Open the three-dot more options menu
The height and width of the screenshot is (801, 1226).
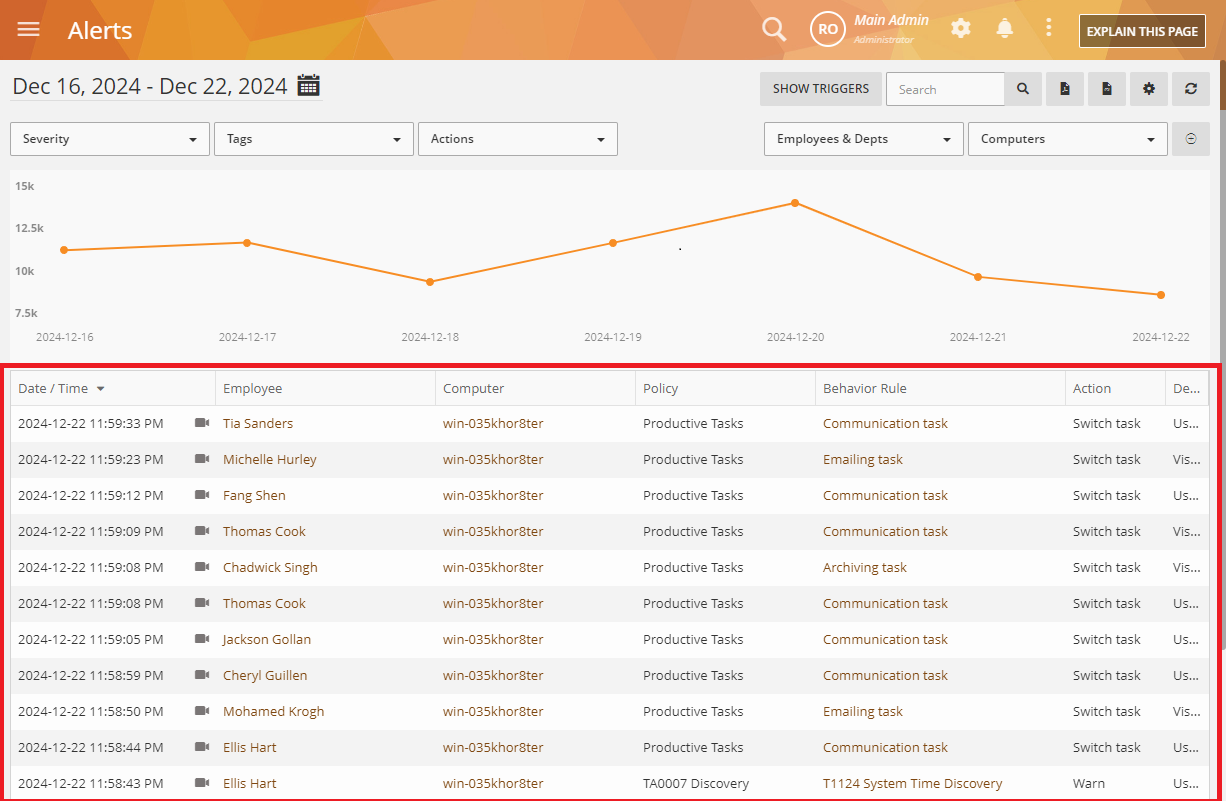tap(1048, 28)
